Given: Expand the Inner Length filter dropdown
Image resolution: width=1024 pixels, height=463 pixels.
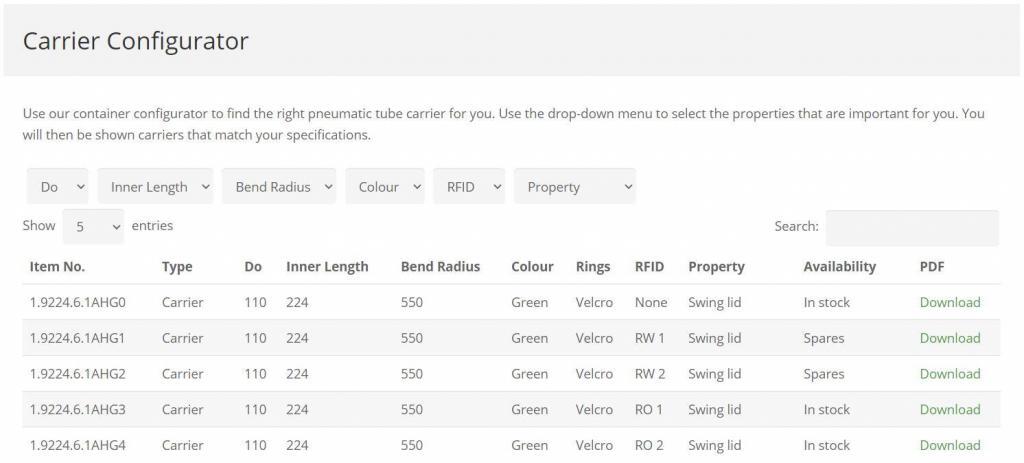Looking at the screenshot, I should [155, 187].
